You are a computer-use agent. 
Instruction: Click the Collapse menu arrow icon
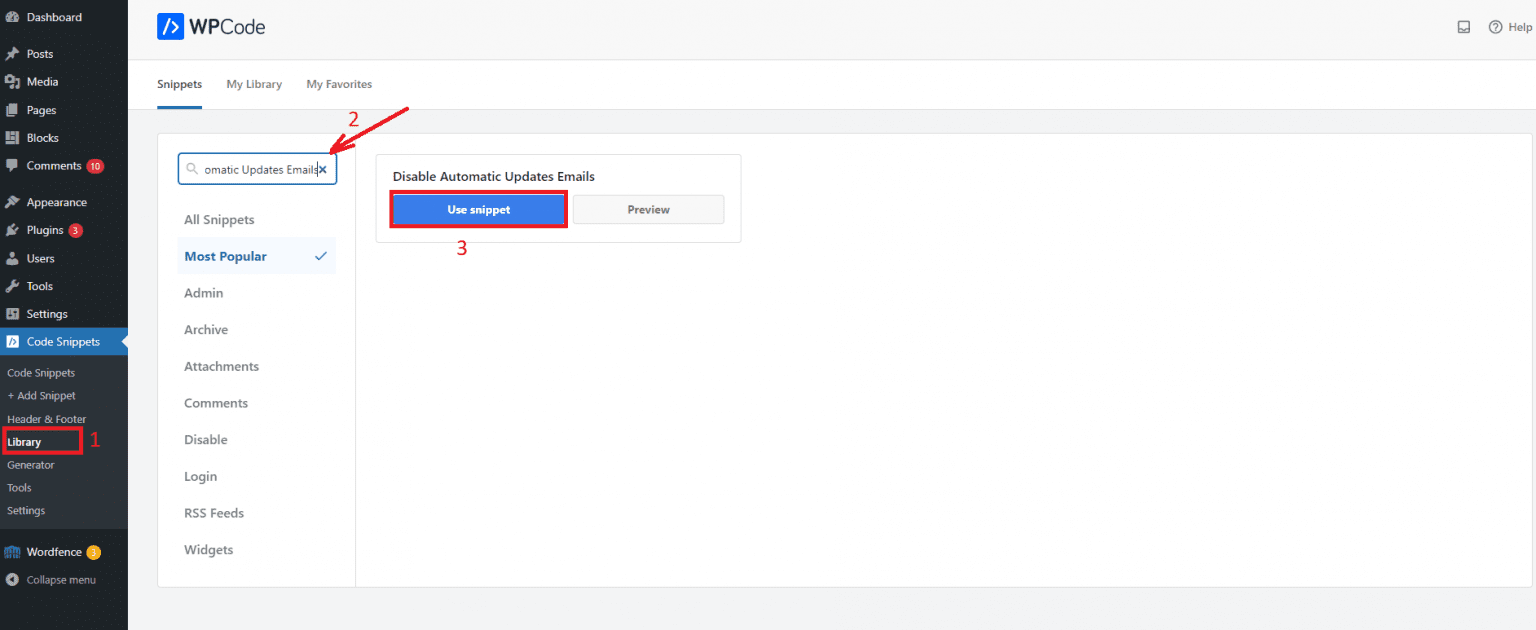pyautogui.click(x=12, y=580)
